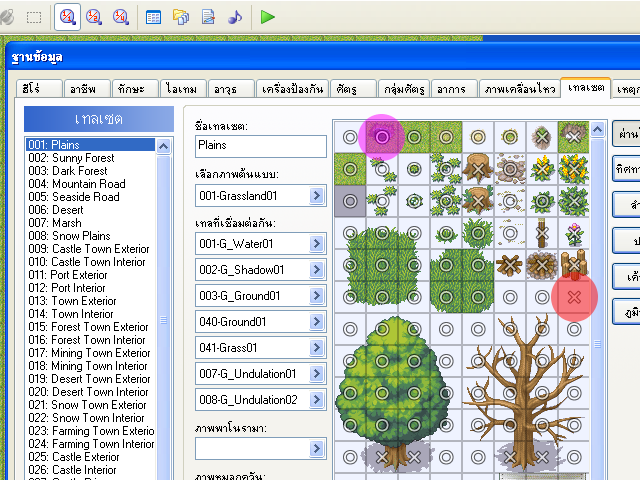The width and height of the screenshot is (640, 480).
Task: Toggle passage on the upright wooden post tile
Action: point(542,233)
